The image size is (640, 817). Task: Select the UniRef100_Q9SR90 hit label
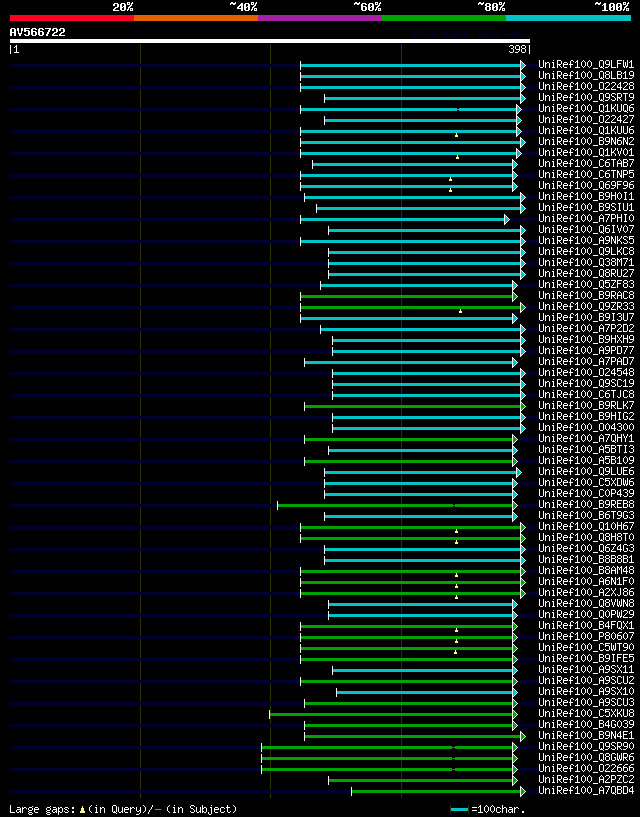pos(586,747)
